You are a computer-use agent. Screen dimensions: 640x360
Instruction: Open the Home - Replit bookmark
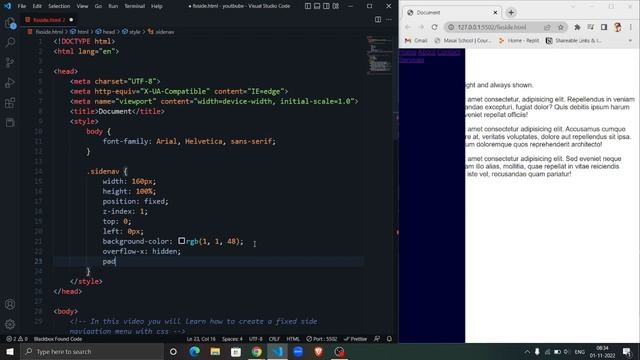[x=519, y=40]
